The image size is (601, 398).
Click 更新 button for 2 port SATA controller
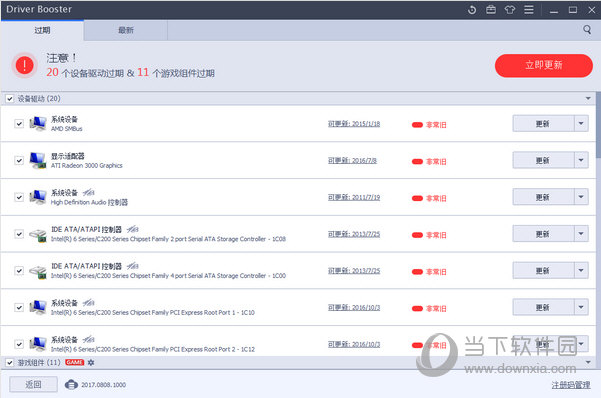tap(543, 234)
